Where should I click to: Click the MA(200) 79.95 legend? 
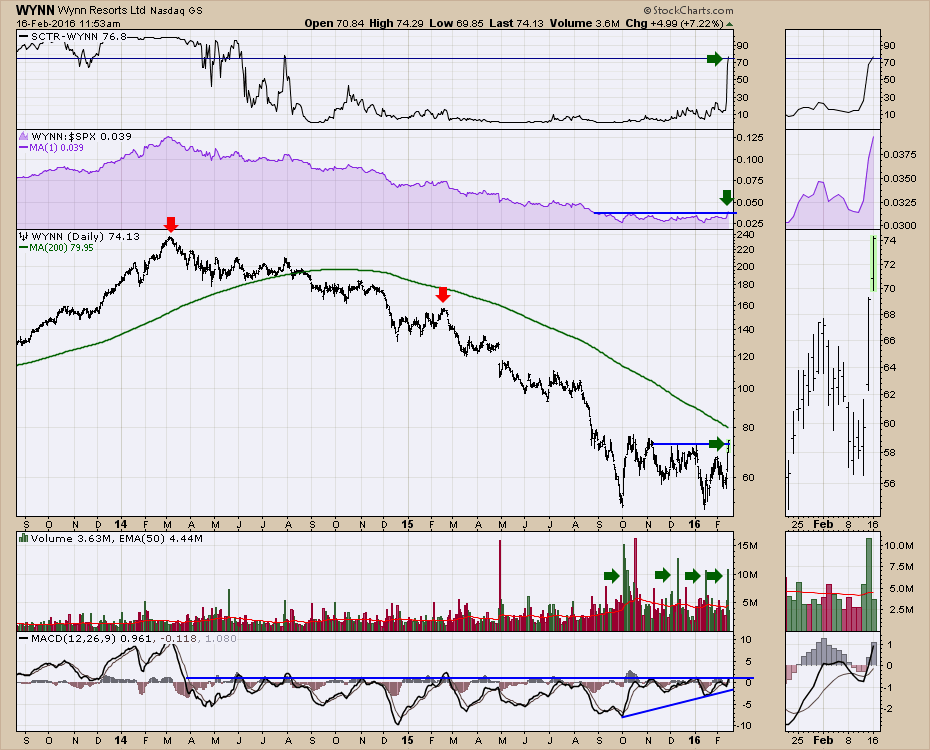61,248
